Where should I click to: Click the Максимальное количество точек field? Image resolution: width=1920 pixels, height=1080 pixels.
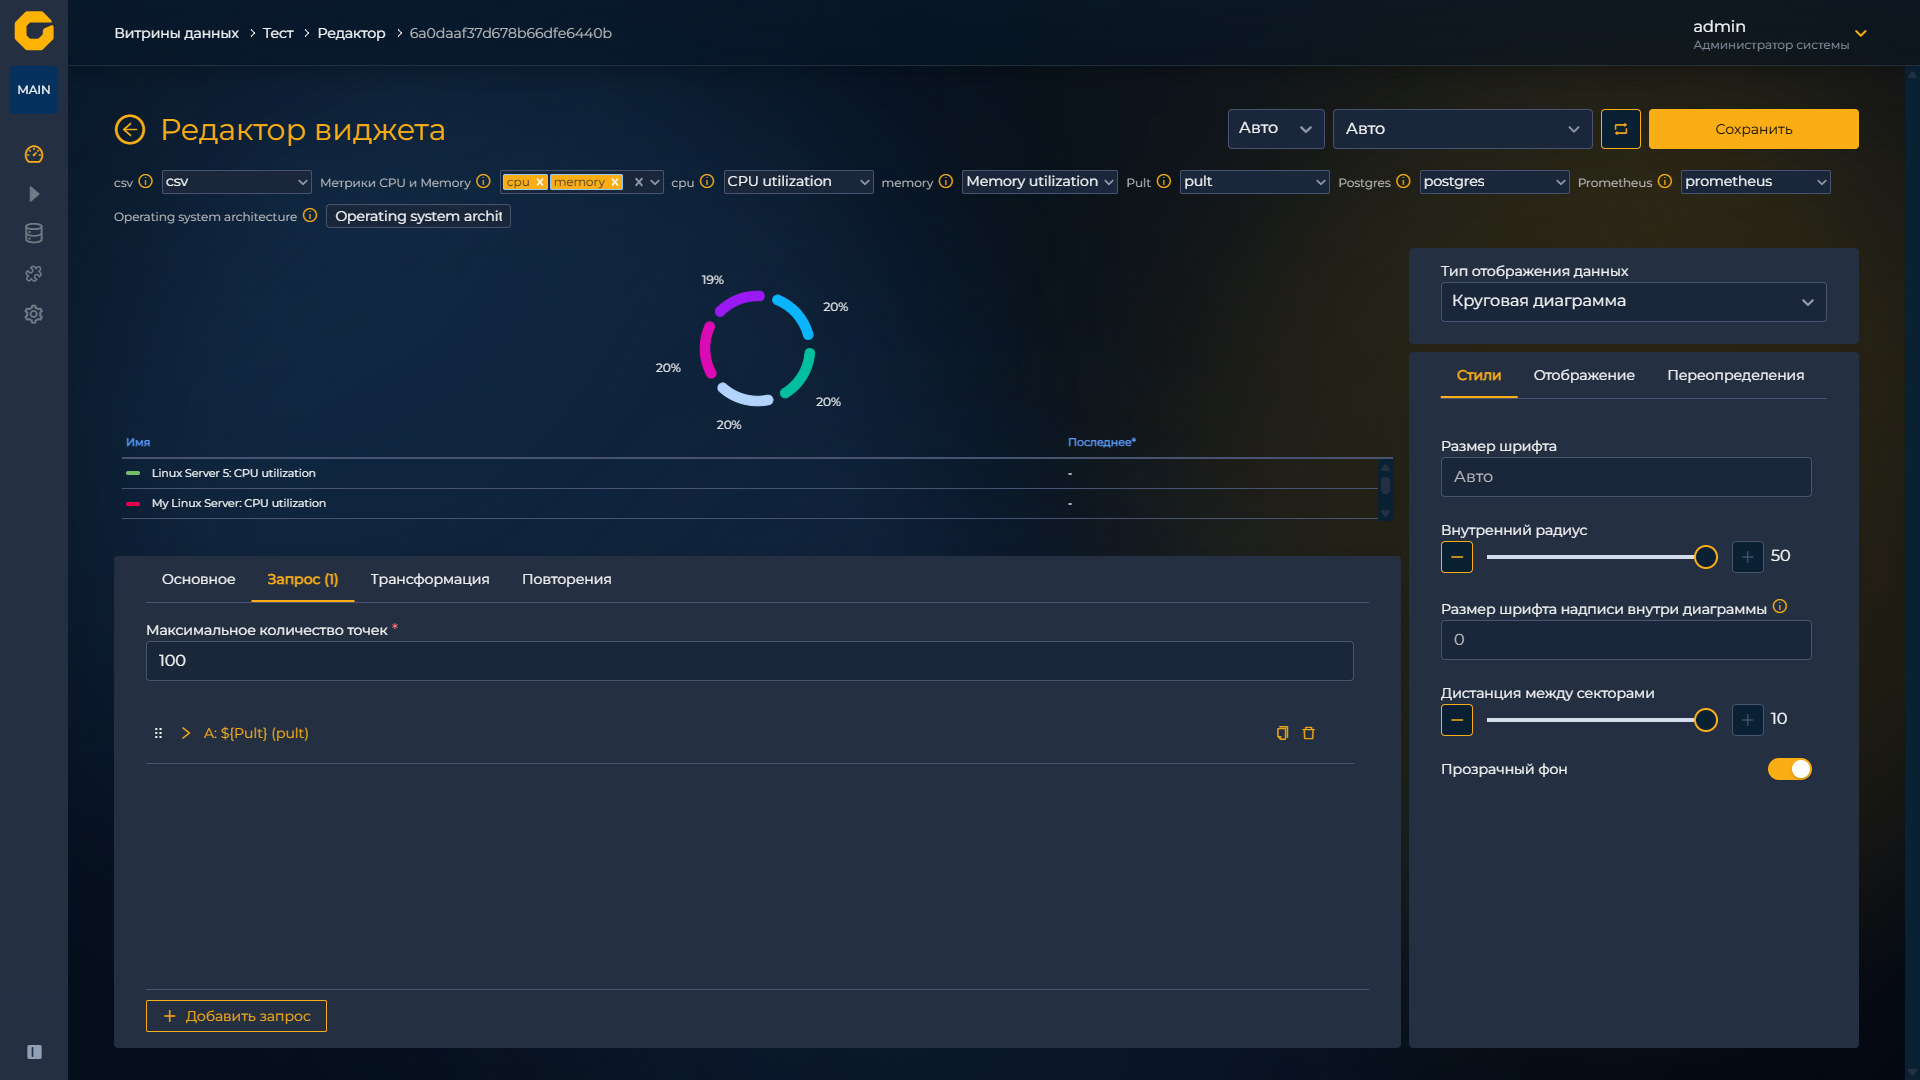coord(750,661)
